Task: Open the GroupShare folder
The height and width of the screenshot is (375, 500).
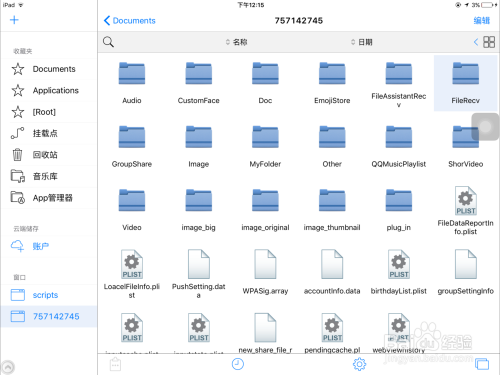Action: tap(132, 147)
